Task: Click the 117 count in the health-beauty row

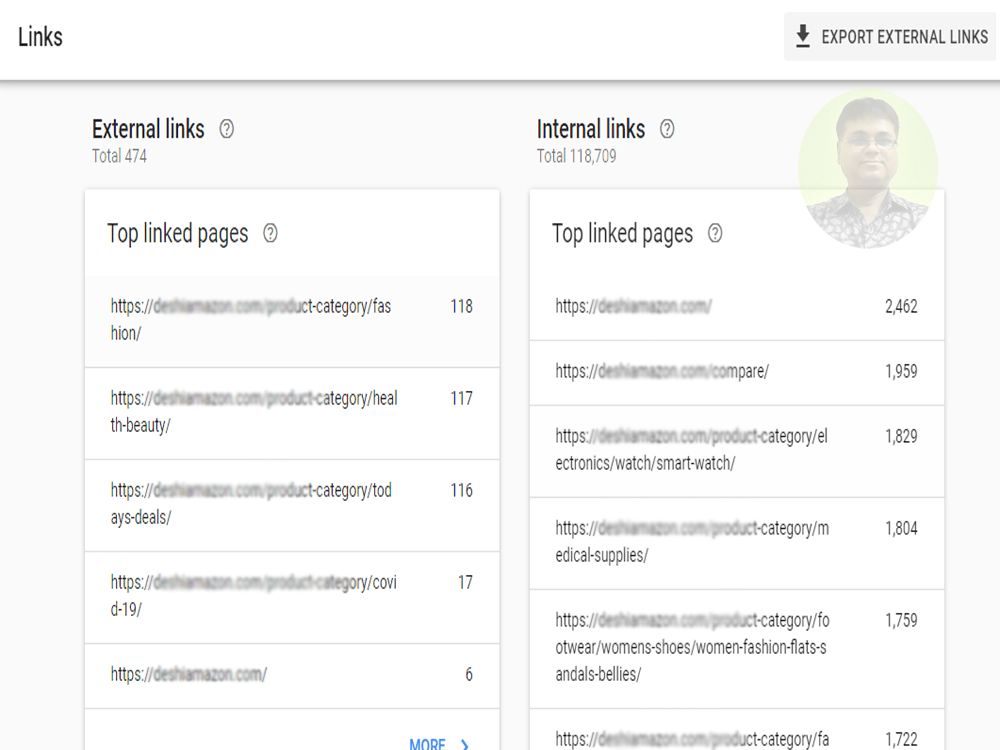Action: click(462, 399)
